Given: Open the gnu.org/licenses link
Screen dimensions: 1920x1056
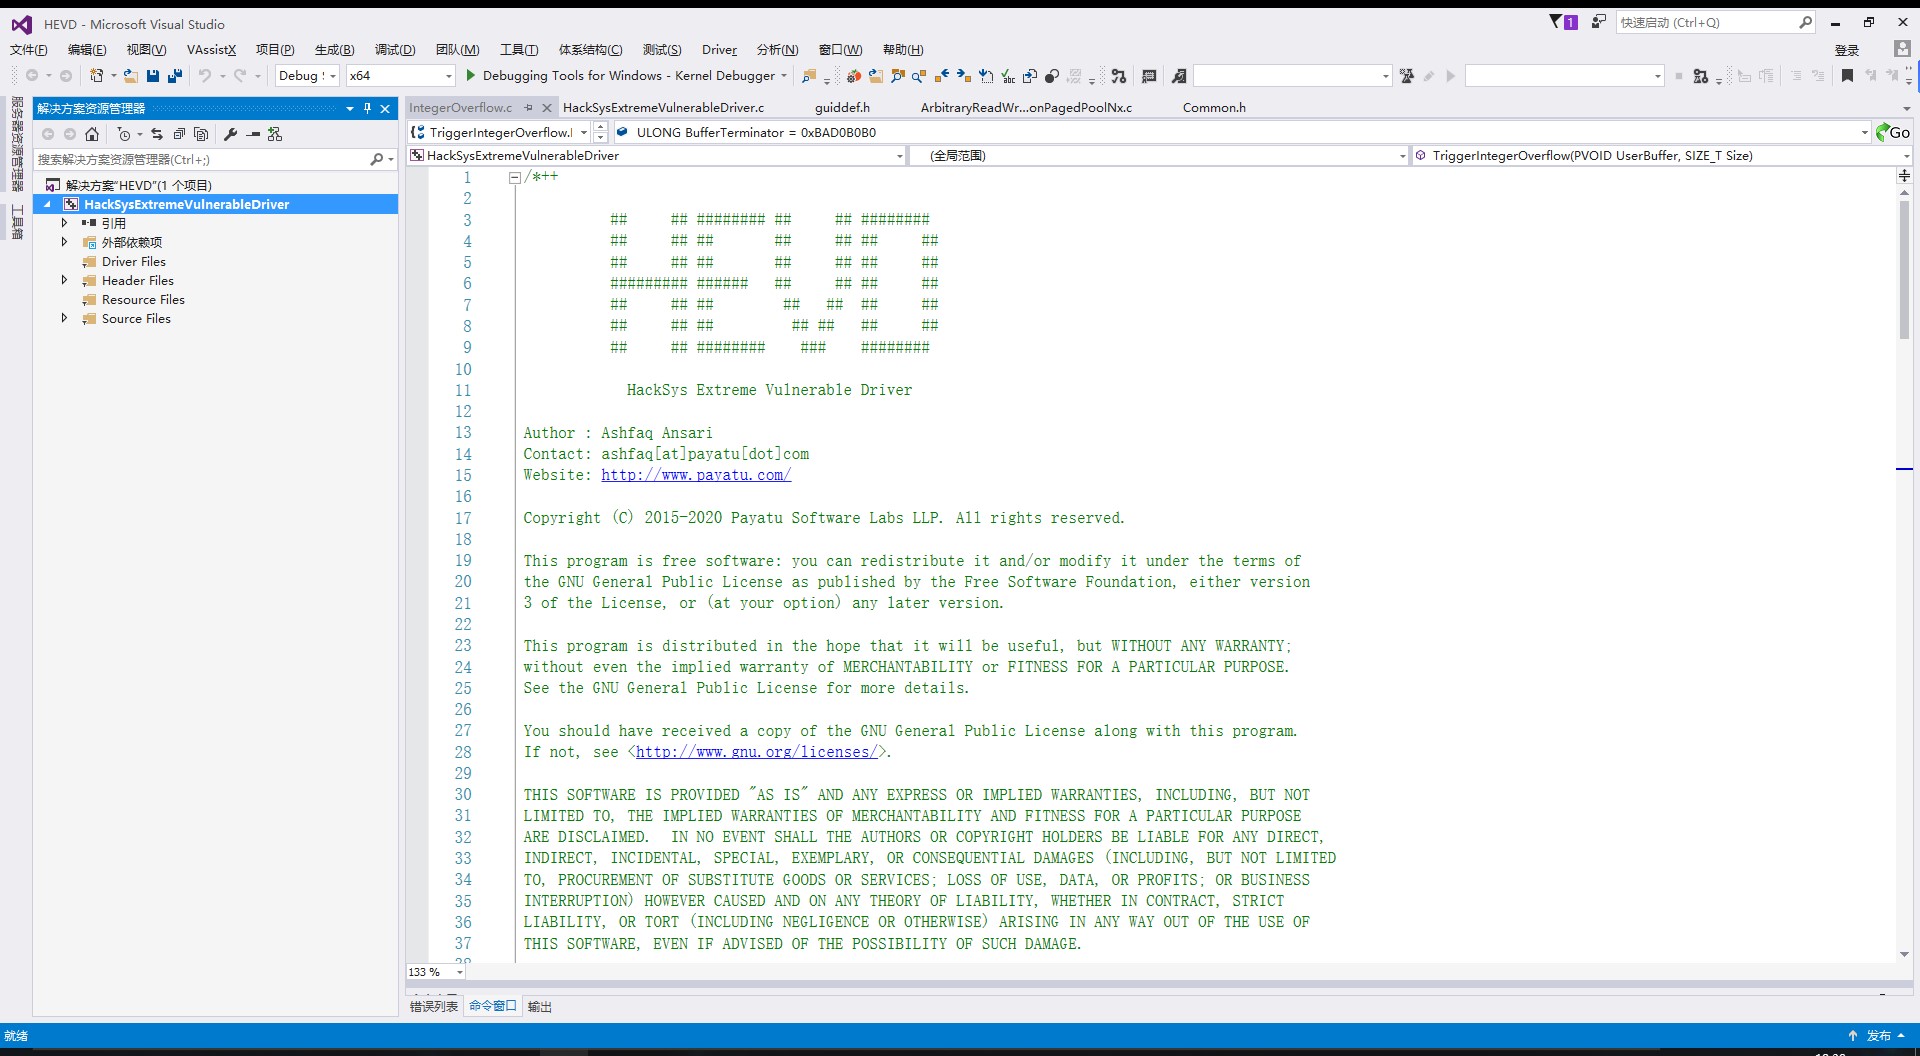Looking at the screenshot, I should pyautogui.click(x=757, y=752).
